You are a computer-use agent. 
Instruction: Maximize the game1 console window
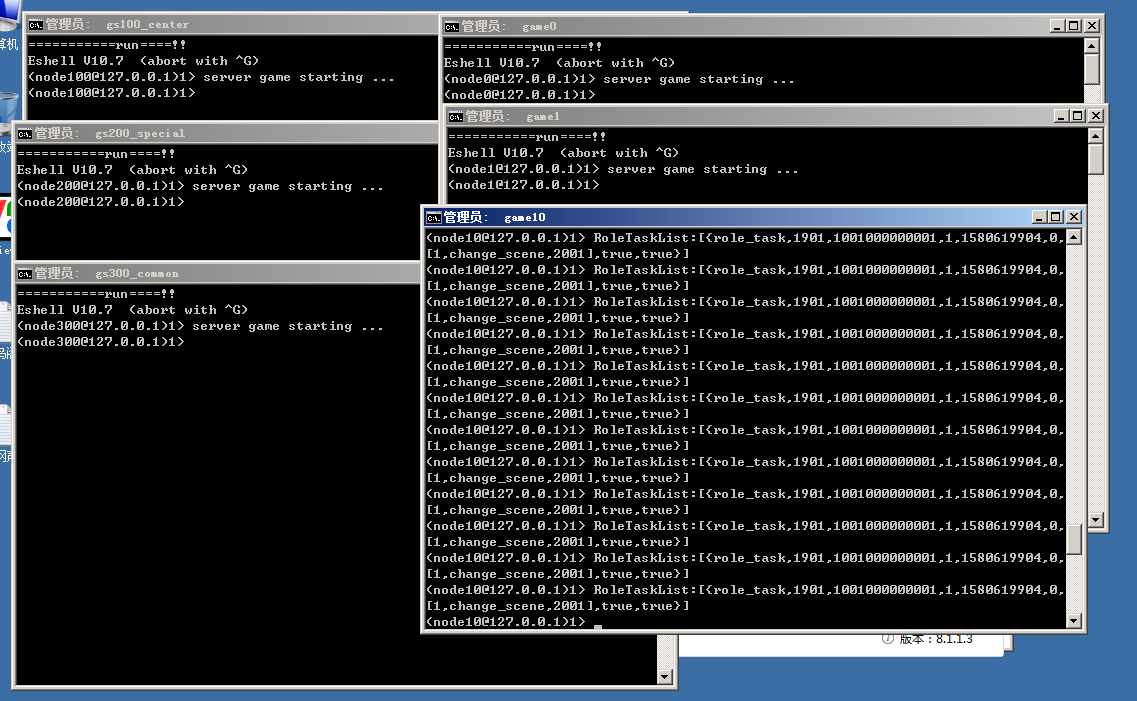click(x=1077, y=116)
